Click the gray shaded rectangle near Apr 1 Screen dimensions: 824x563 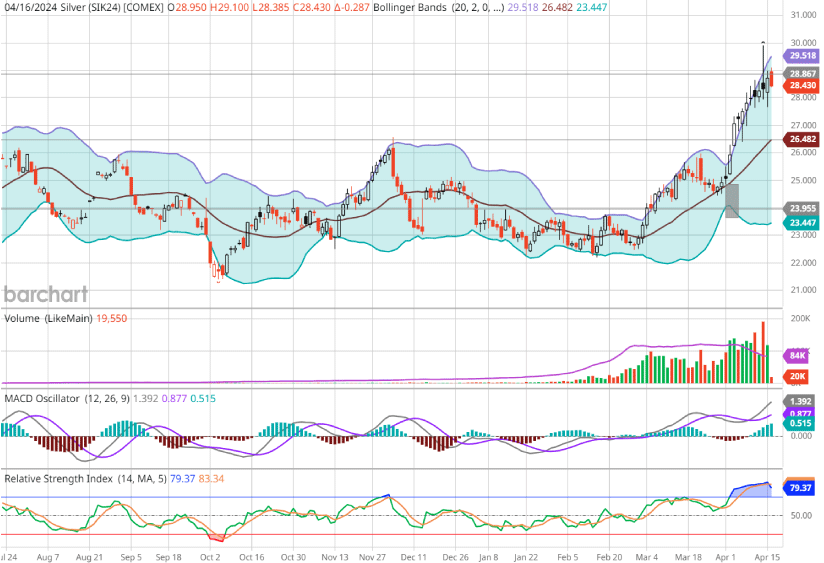pyautogui.click(x=731, y=200)
